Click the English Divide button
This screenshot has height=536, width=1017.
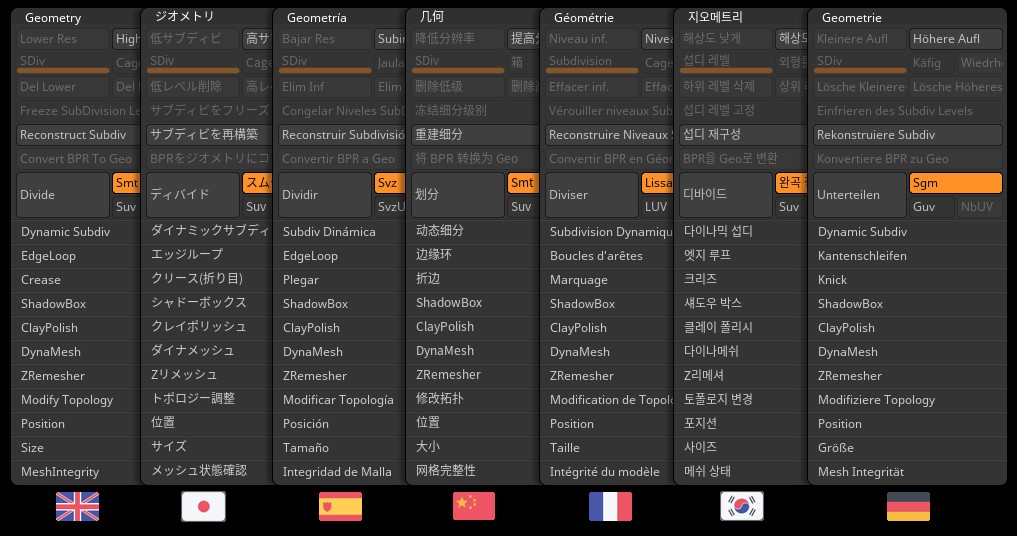pos(63,195)
